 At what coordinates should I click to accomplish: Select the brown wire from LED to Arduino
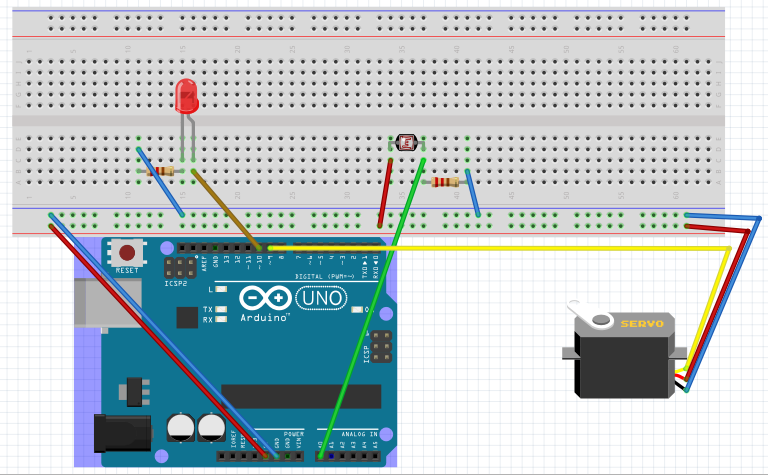[x=226, y=210]
